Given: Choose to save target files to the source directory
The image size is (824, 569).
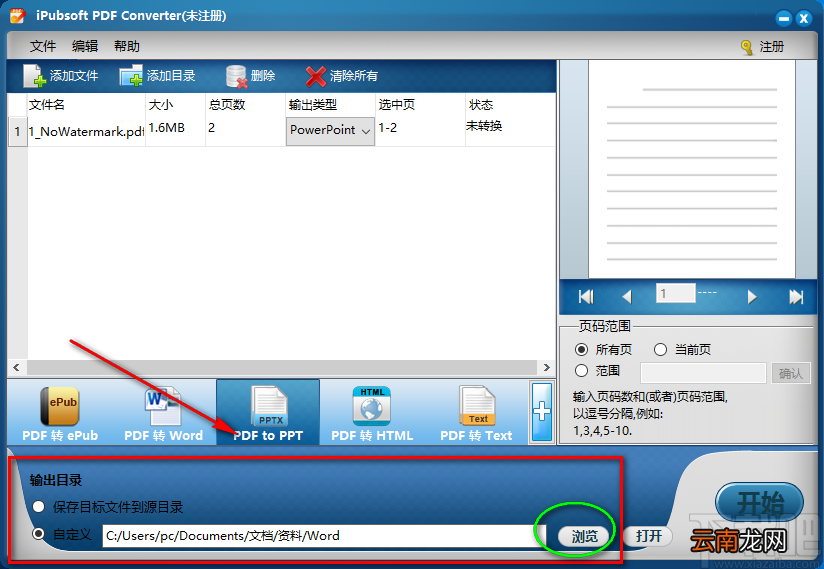Looking at the screenshot, I should (x=38, y=507).
